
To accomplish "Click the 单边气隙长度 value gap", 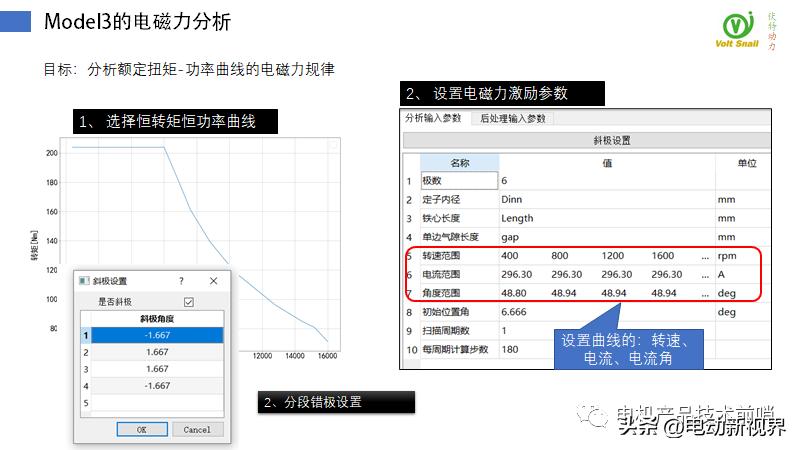I will [510, 237].
